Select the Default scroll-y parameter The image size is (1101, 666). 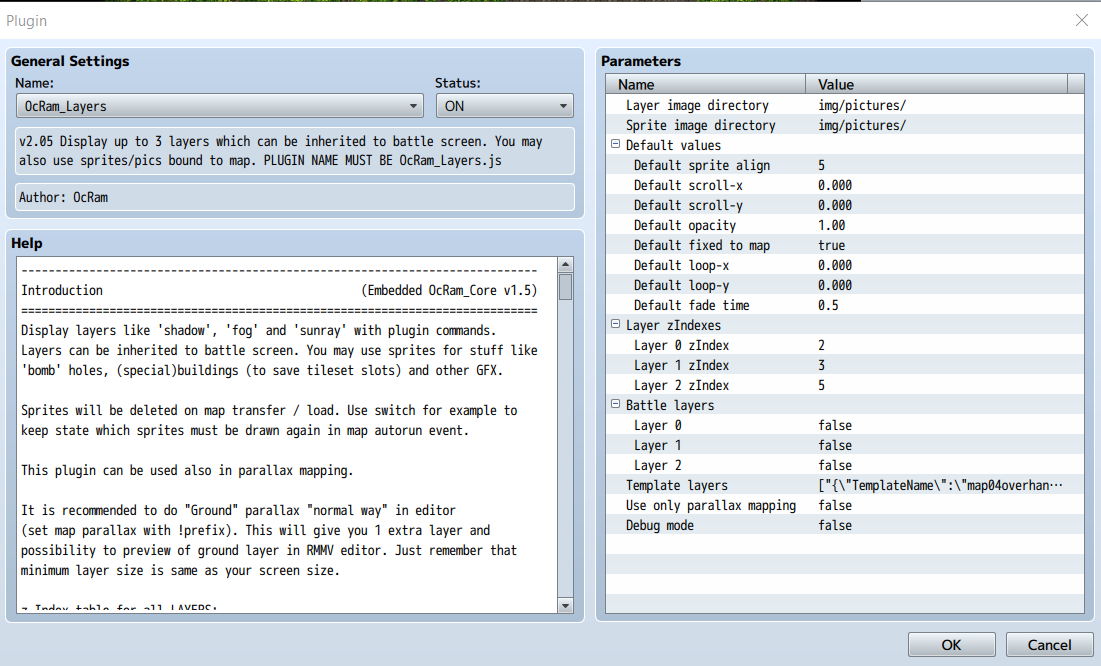coord(845,205)
